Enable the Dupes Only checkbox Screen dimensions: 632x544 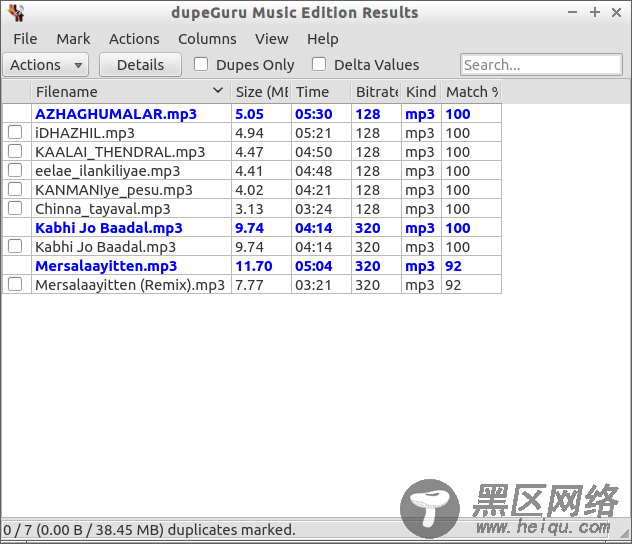tap(201, 64)
